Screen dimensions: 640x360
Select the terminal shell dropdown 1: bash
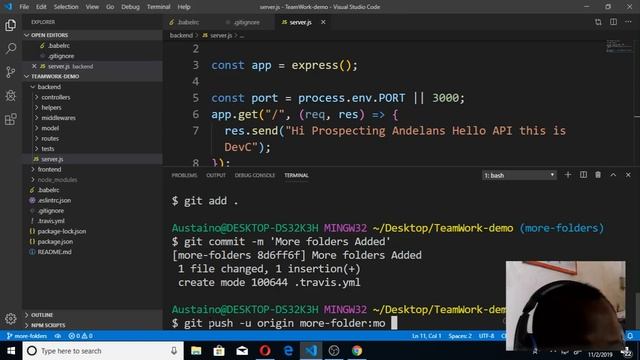tap(519, 175)
